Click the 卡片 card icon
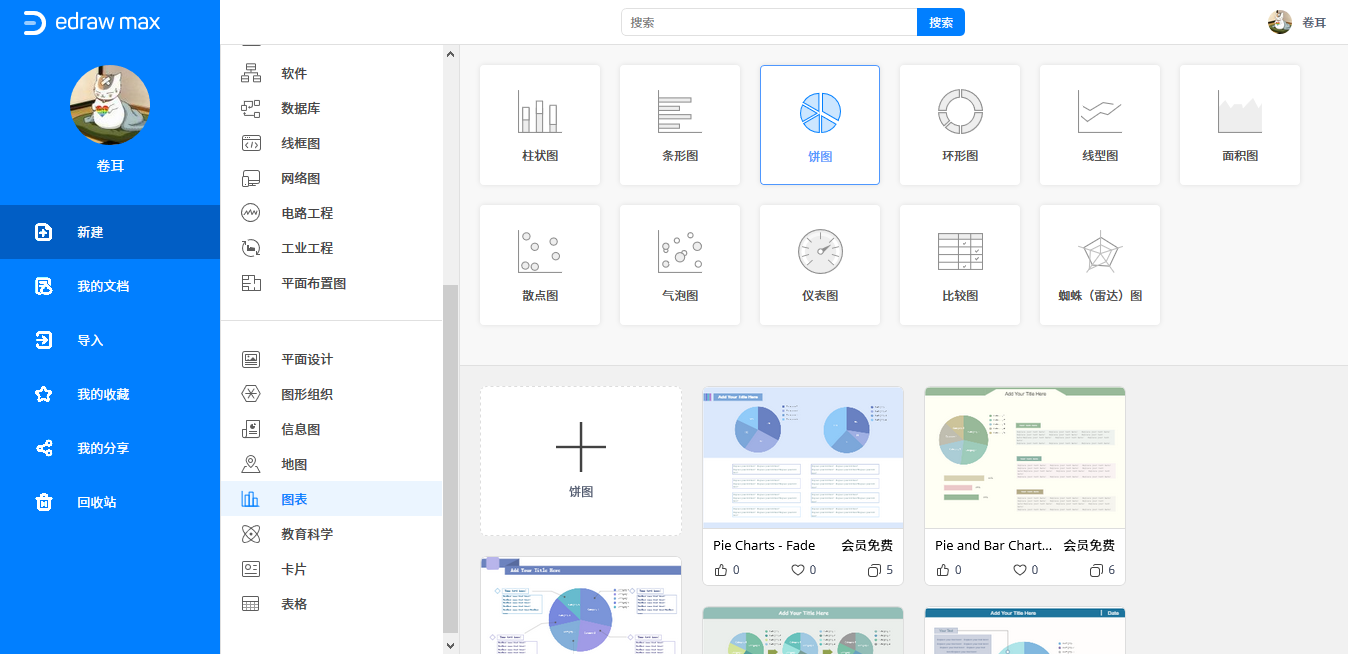This screenshot has height=654, width=1348. pos(251,569)
